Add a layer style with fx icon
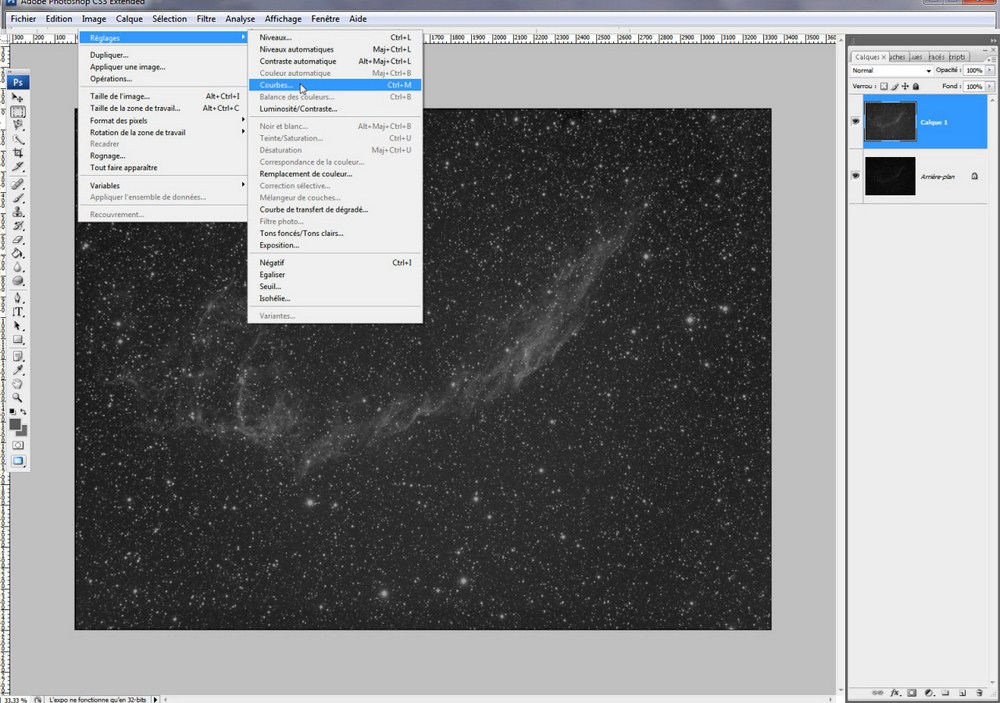Viewport: 1000px width, 703px height. point(895,693)
